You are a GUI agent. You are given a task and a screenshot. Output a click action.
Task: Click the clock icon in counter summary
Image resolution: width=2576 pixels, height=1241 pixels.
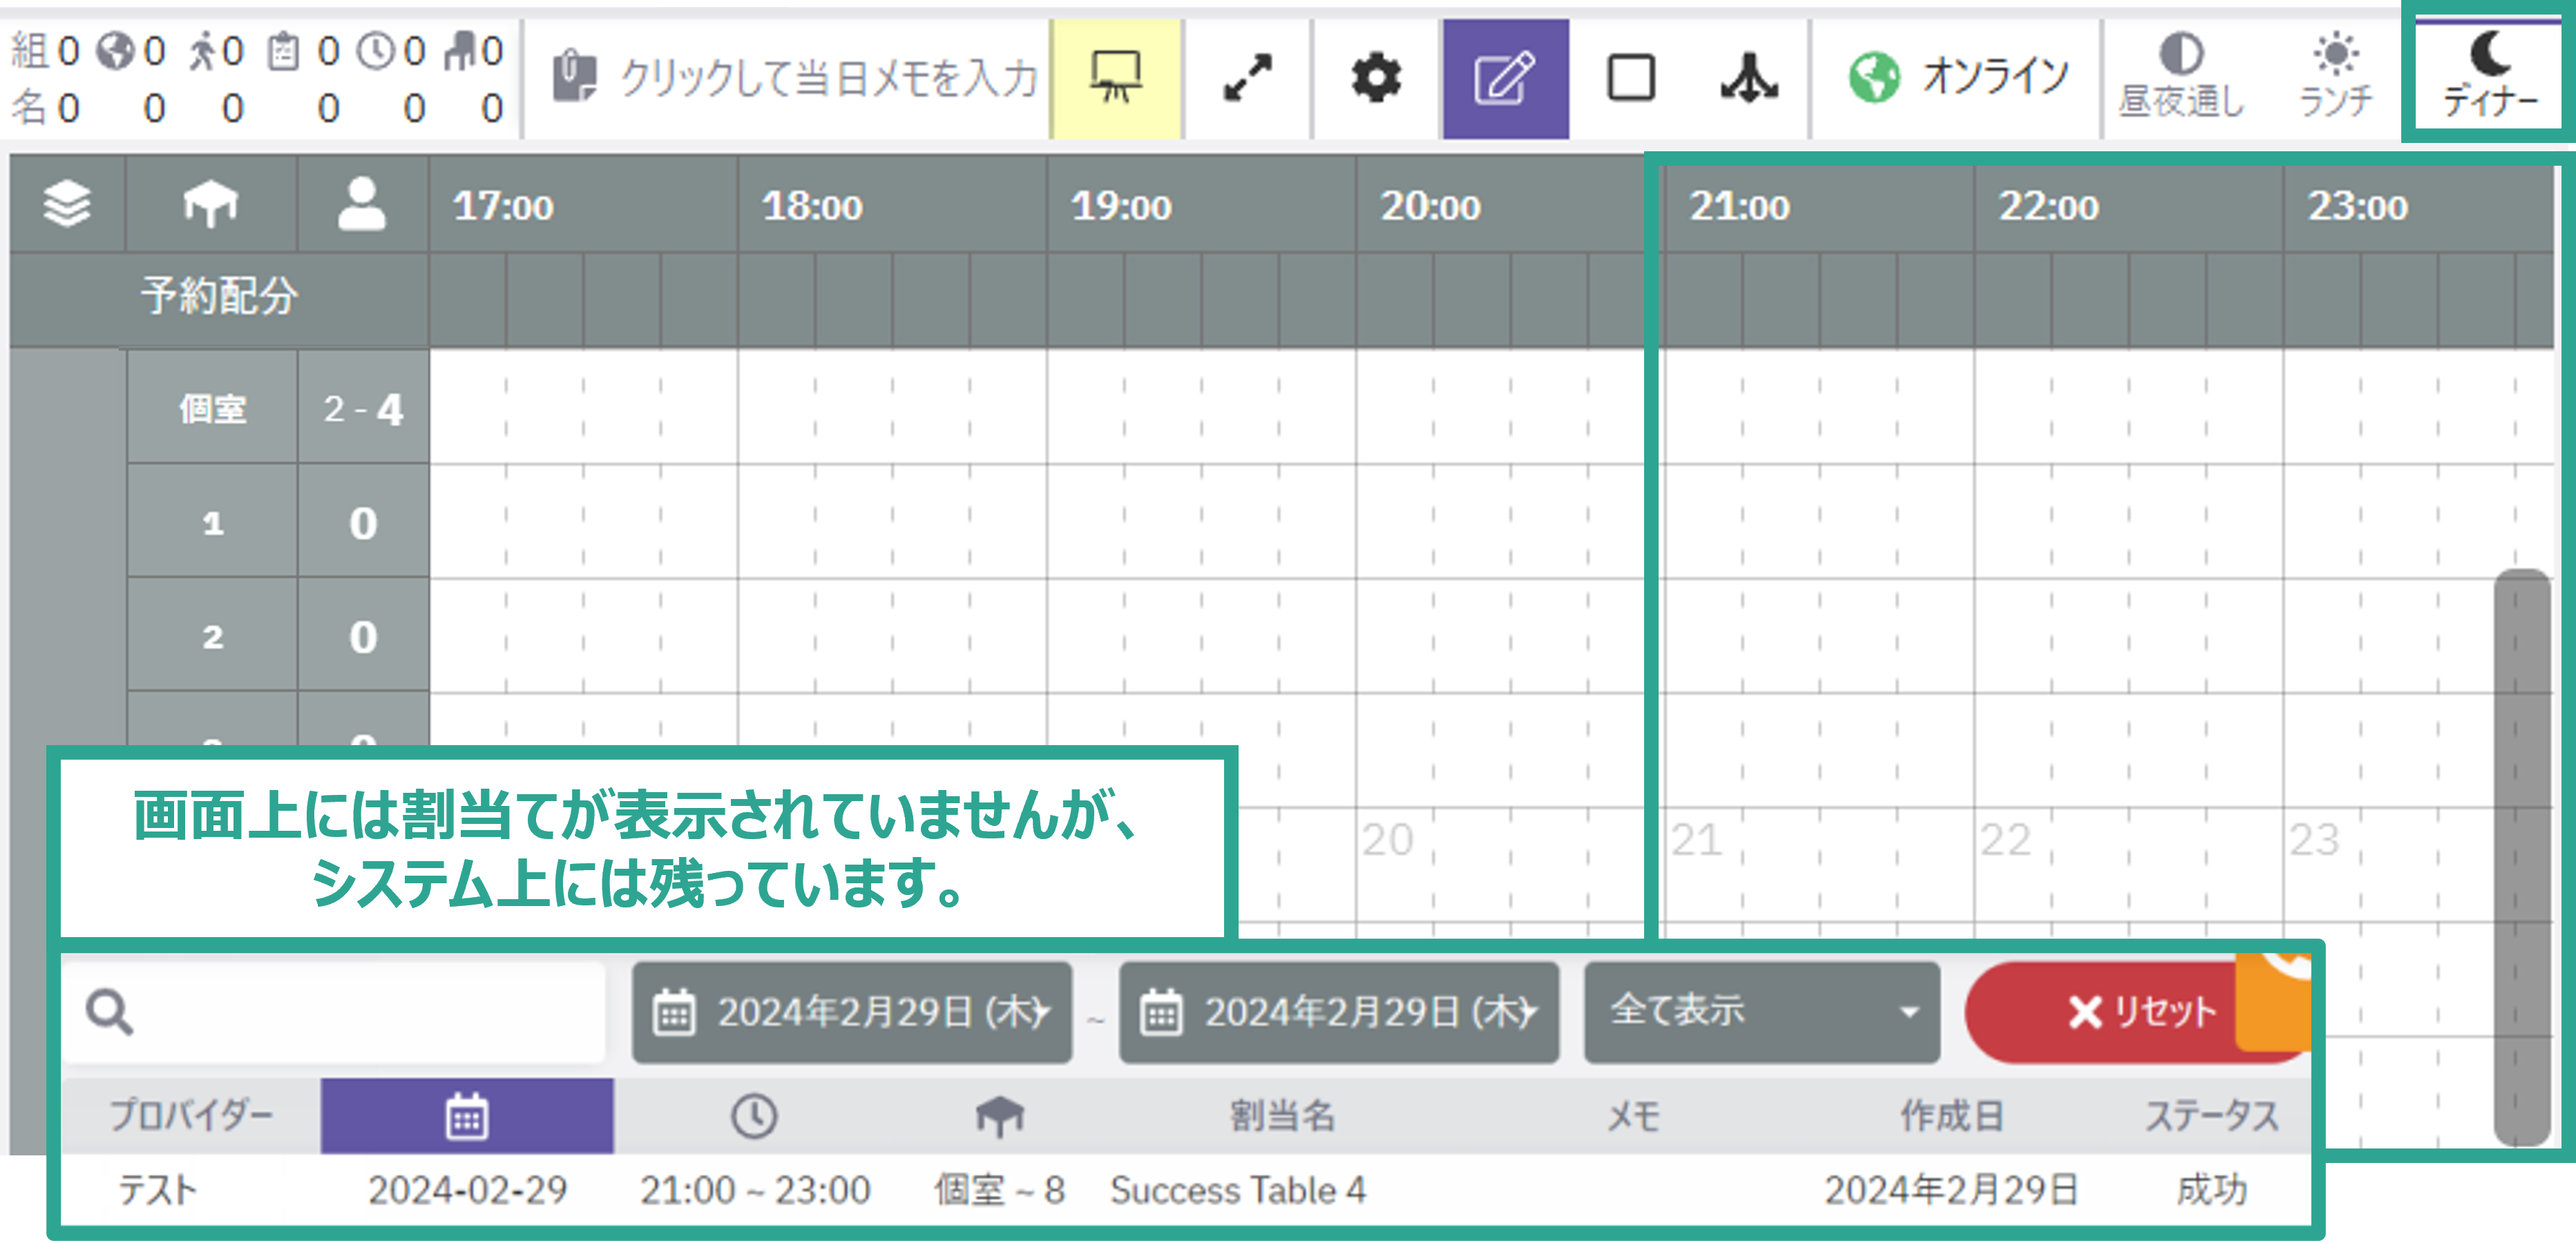point(377,50)
